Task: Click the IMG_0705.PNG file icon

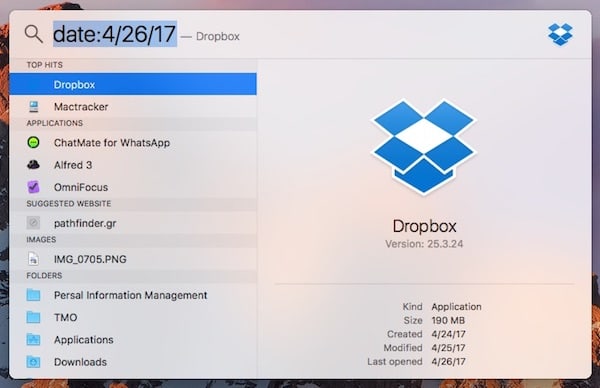Action: pyautogui.click(x=33, y=259)
